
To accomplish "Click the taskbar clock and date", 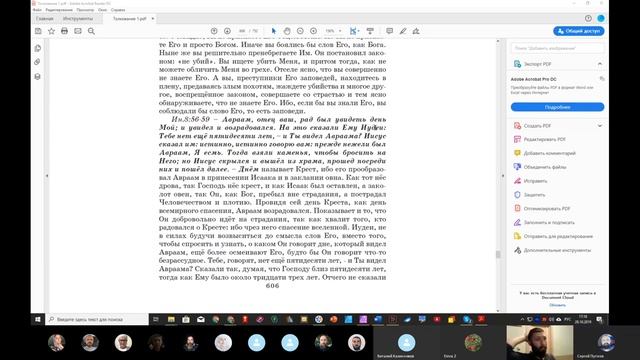I will (x=583, y=319).
